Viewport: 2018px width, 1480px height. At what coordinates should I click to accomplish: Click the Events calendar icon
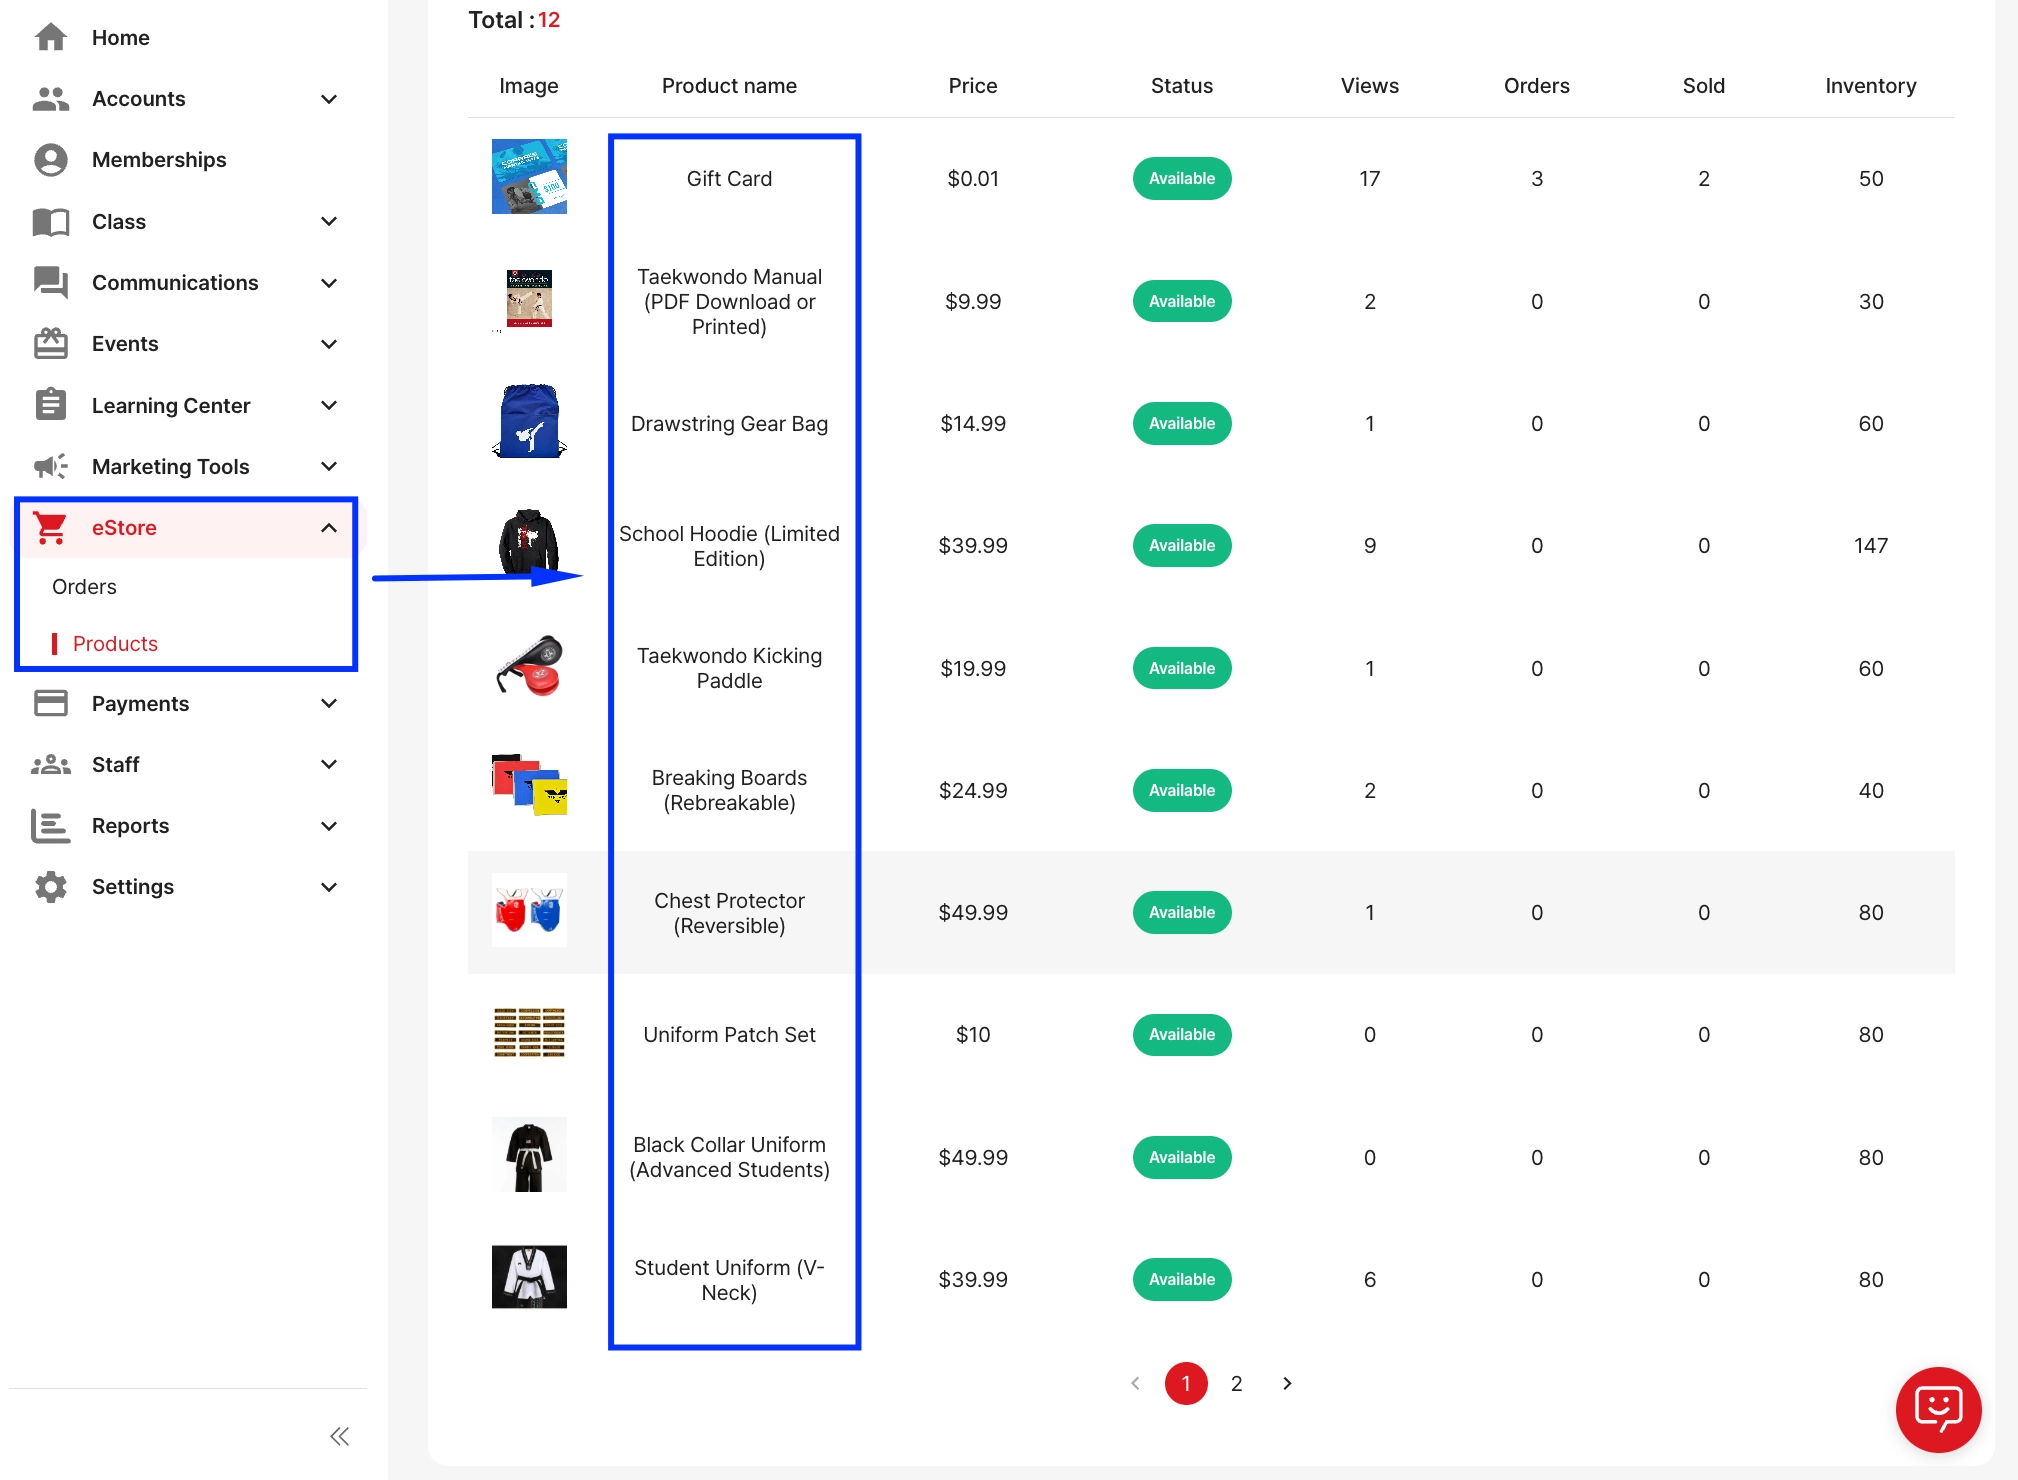(50, 344)
